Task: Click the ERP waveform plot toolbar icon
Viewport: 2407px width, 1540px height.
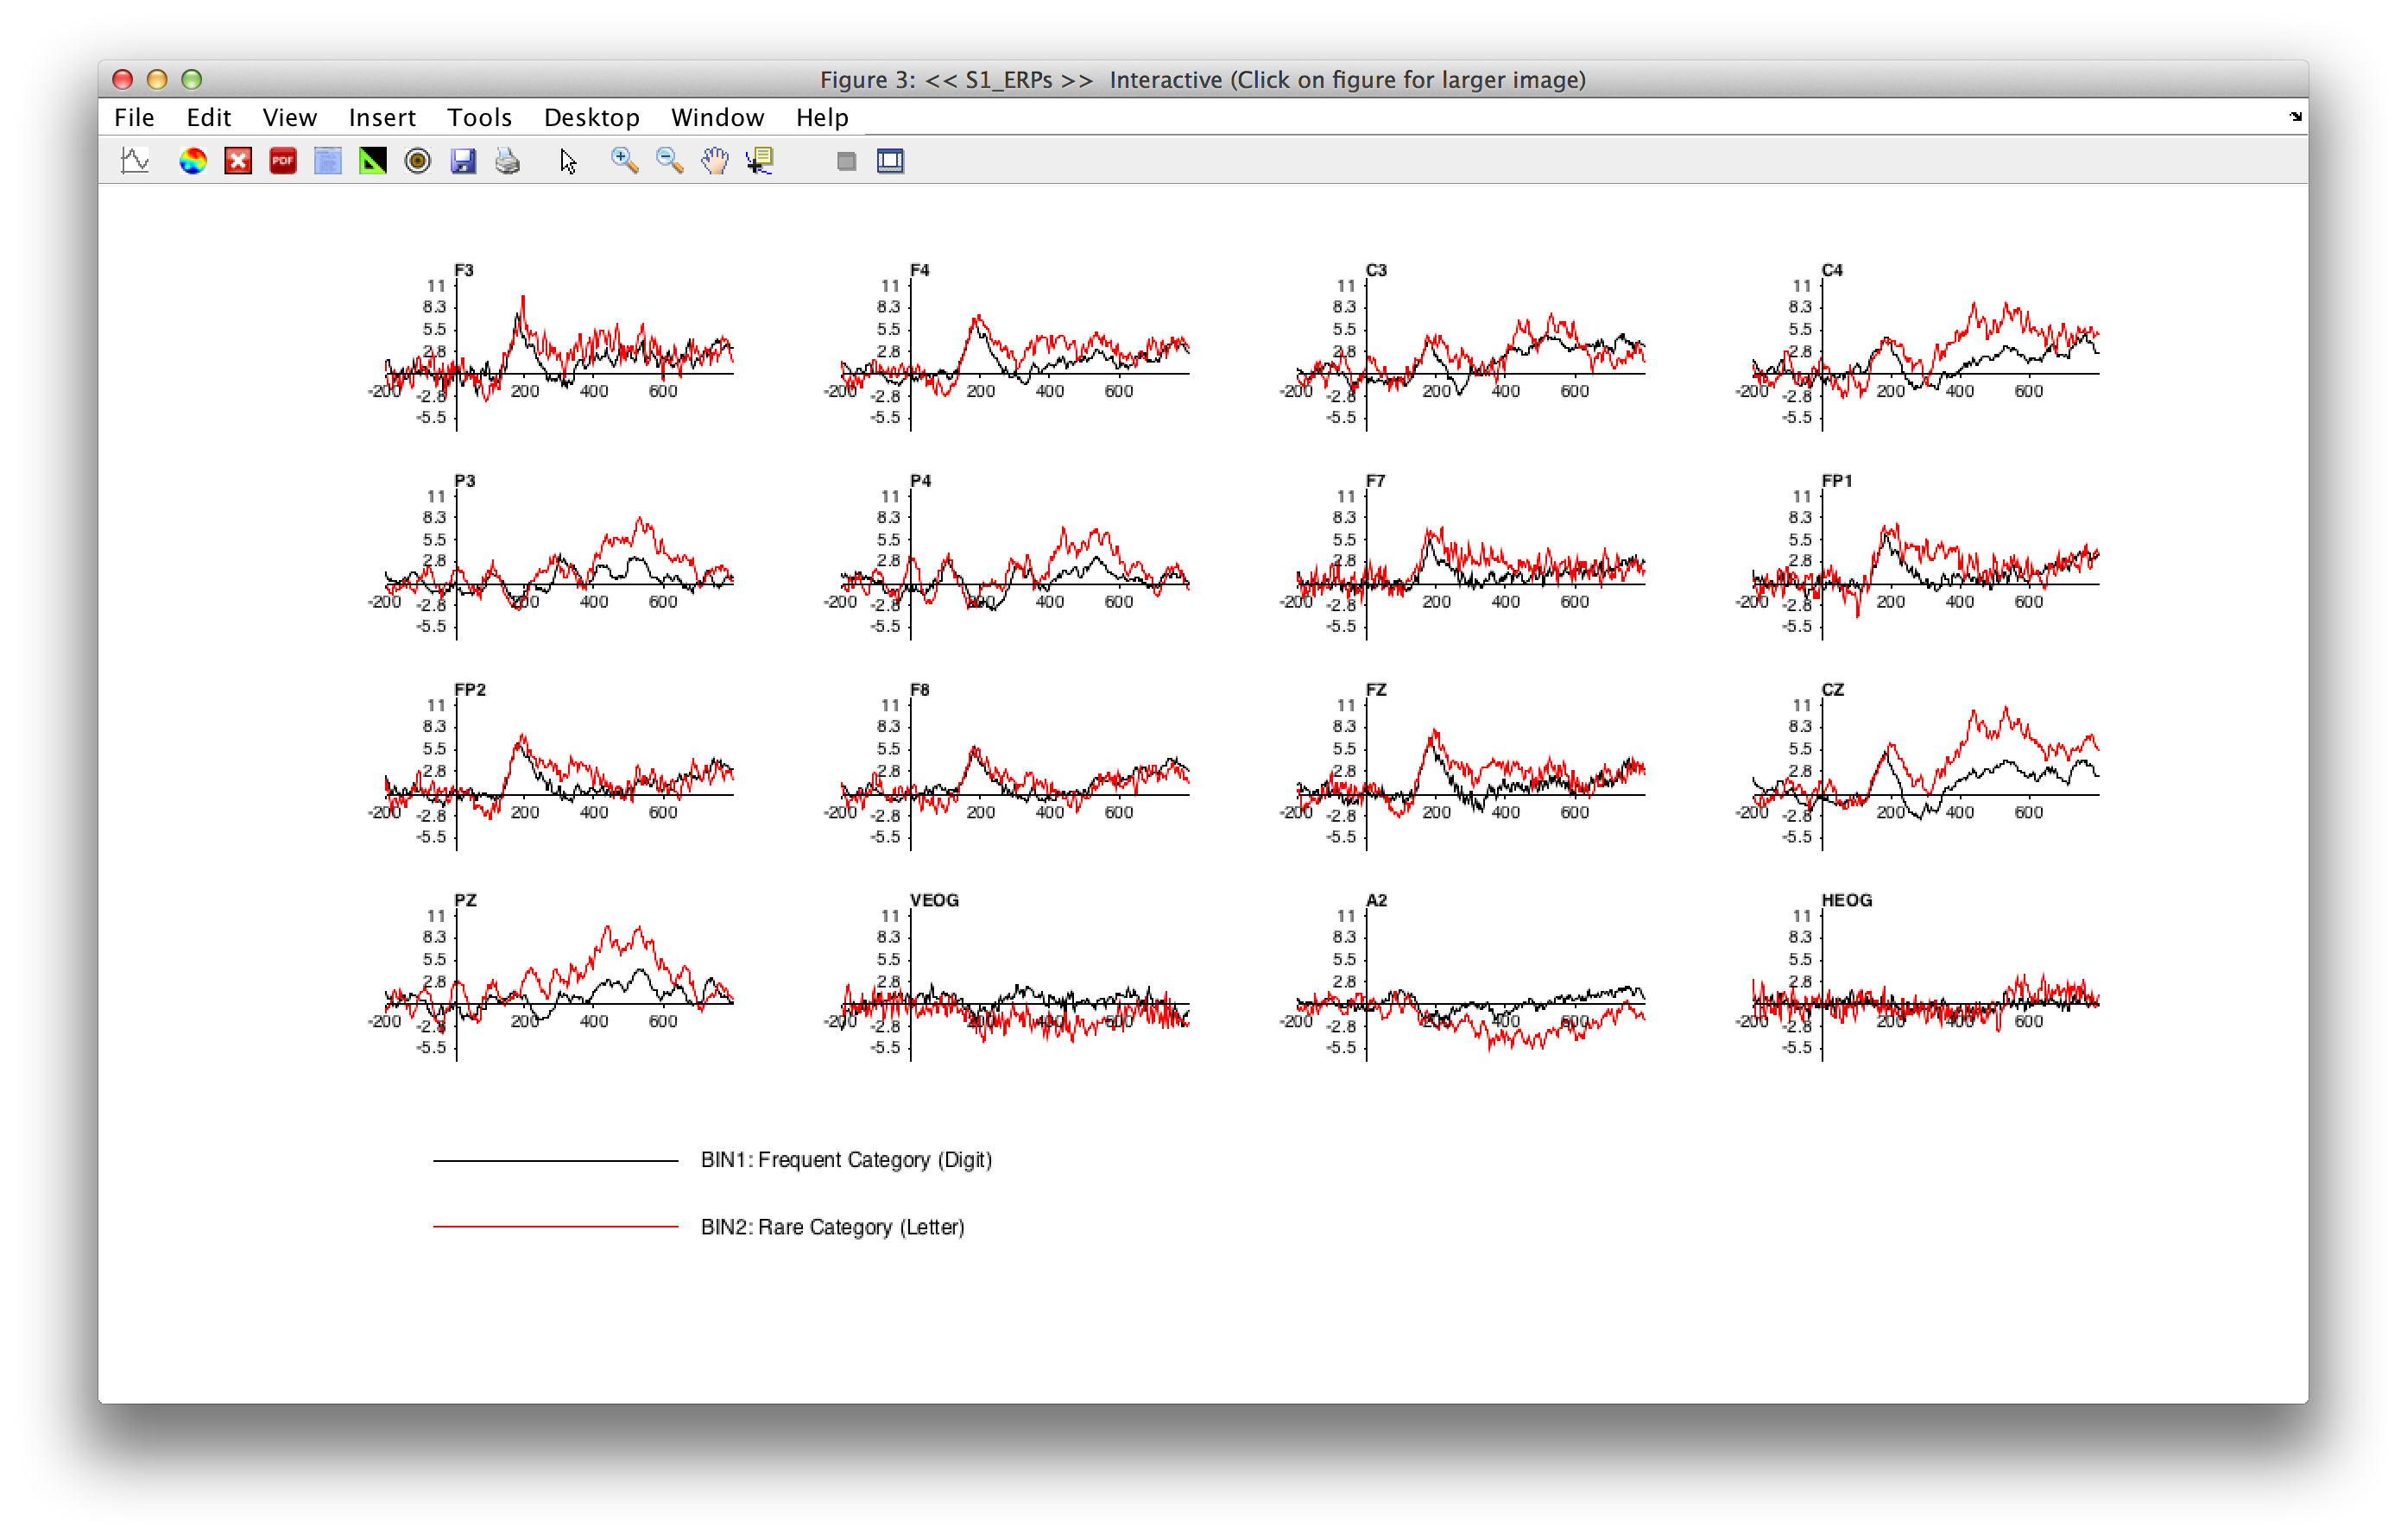Action: pos(135,161)
